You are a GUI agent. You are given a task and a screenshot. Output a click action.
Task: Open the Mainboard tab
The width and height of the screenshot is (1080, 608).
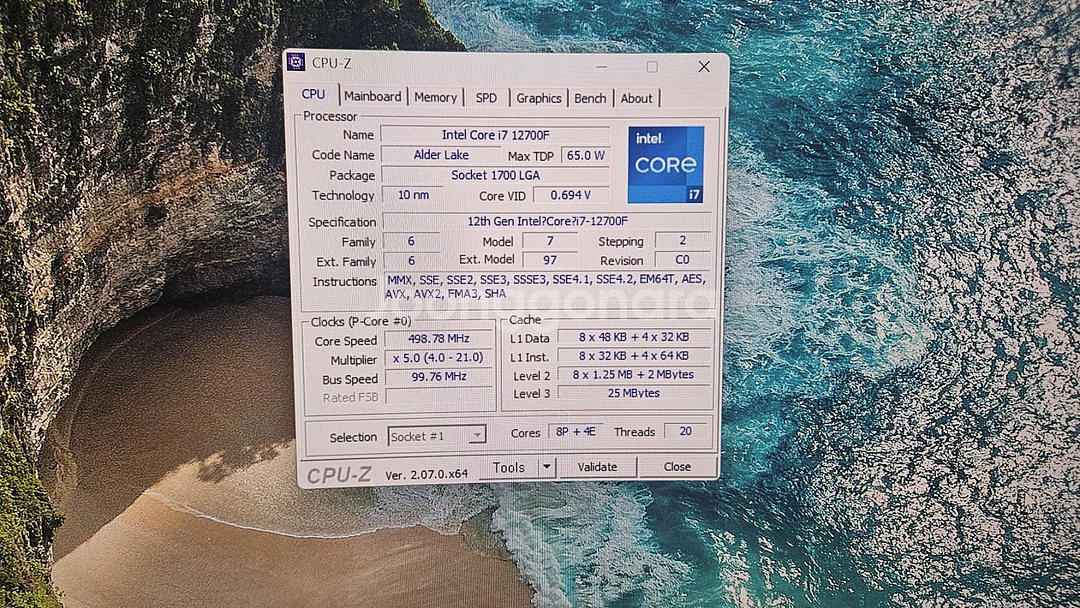(373, 97)
